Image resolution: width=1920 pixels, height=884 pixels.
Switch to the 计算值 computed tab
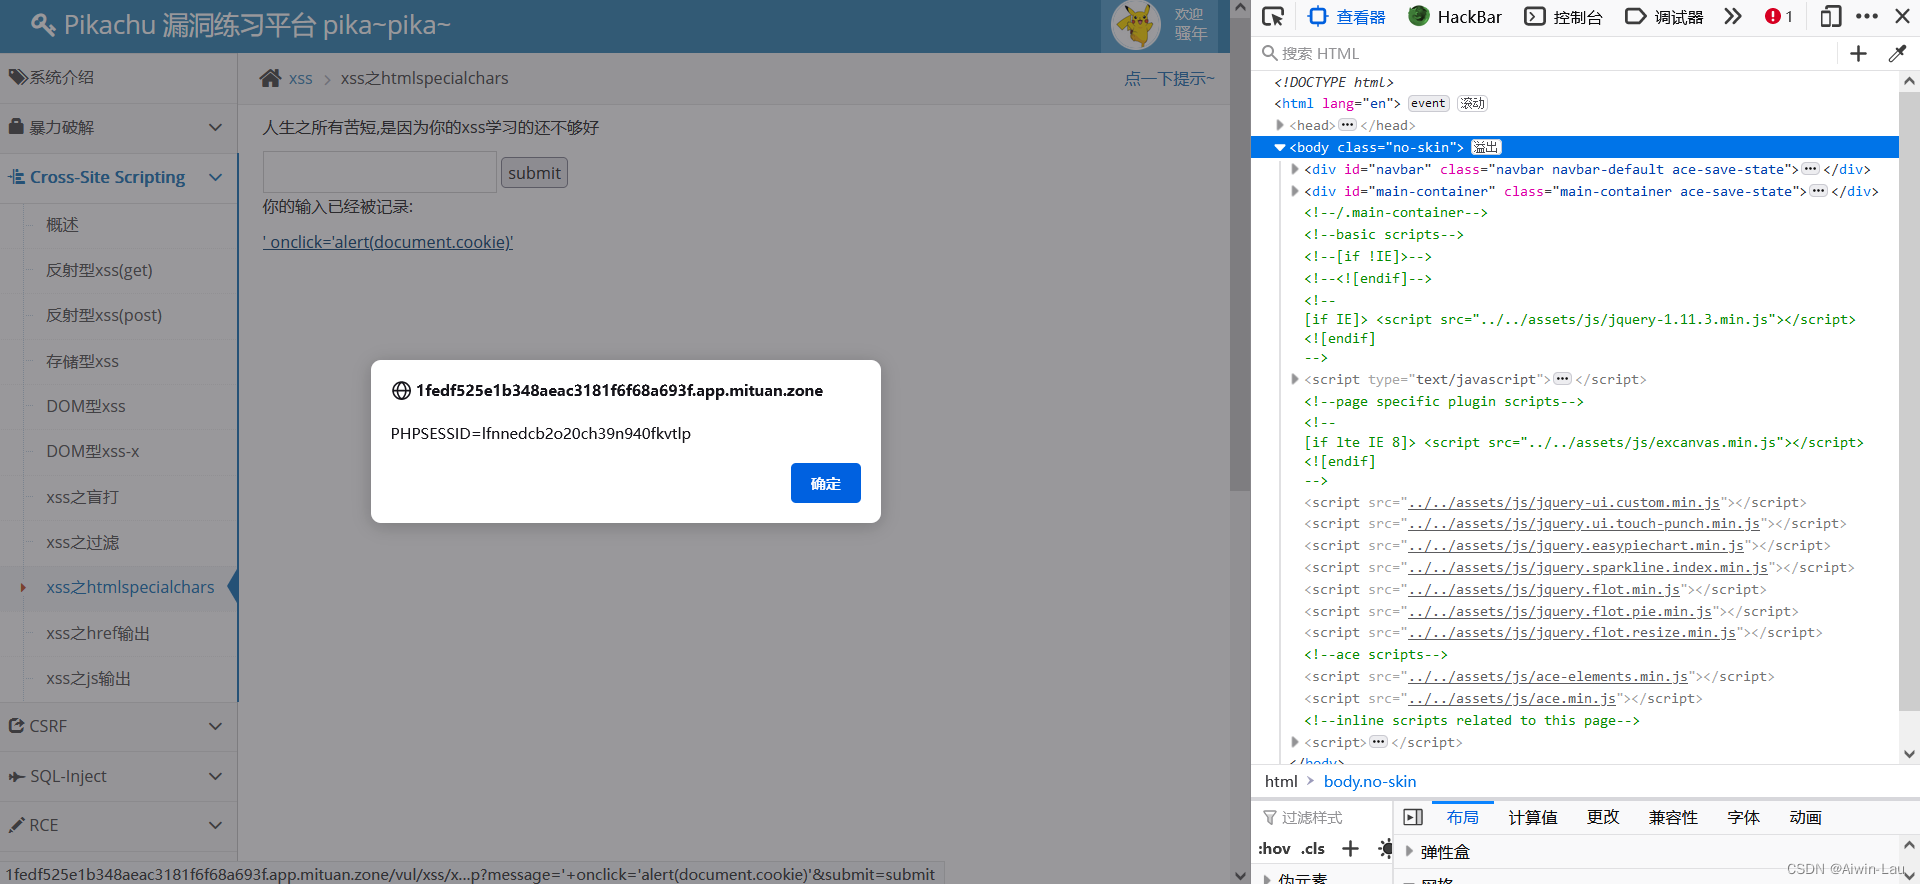1533,817
